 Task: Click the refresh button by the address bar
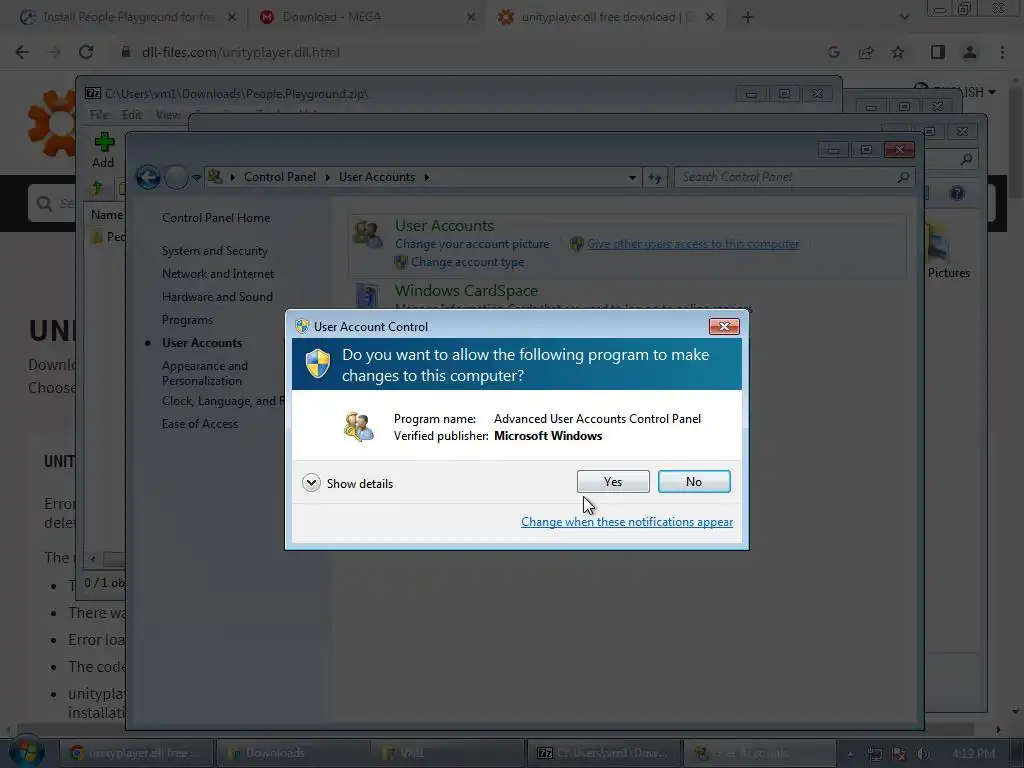(x=654, y=178)
